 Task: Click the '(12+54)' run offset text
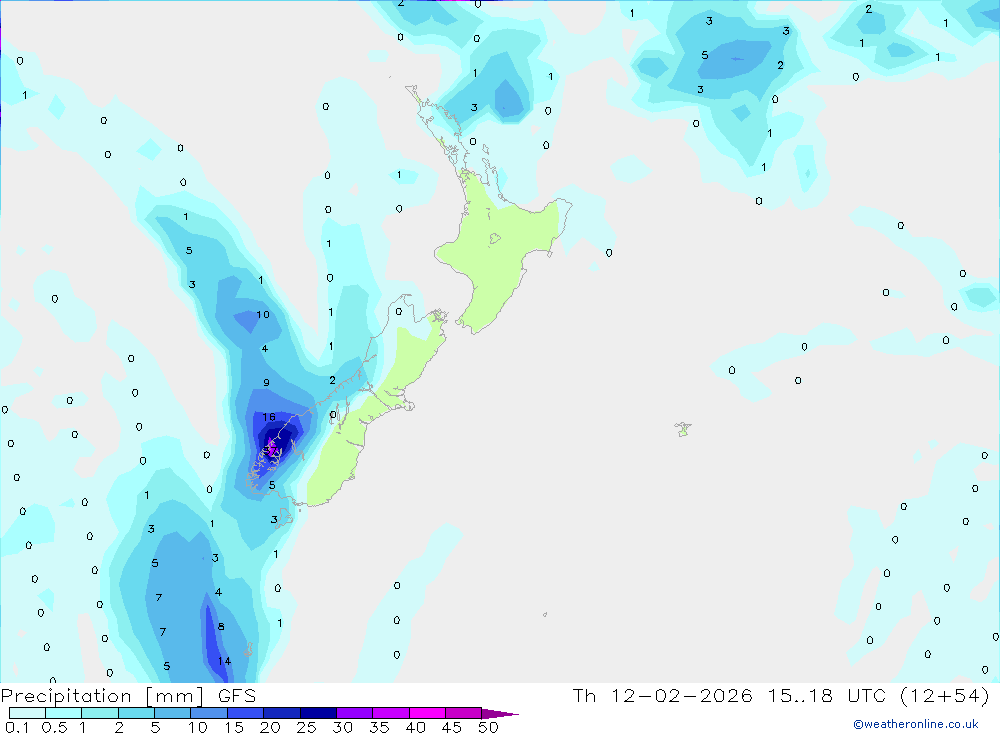click(945, 695)
